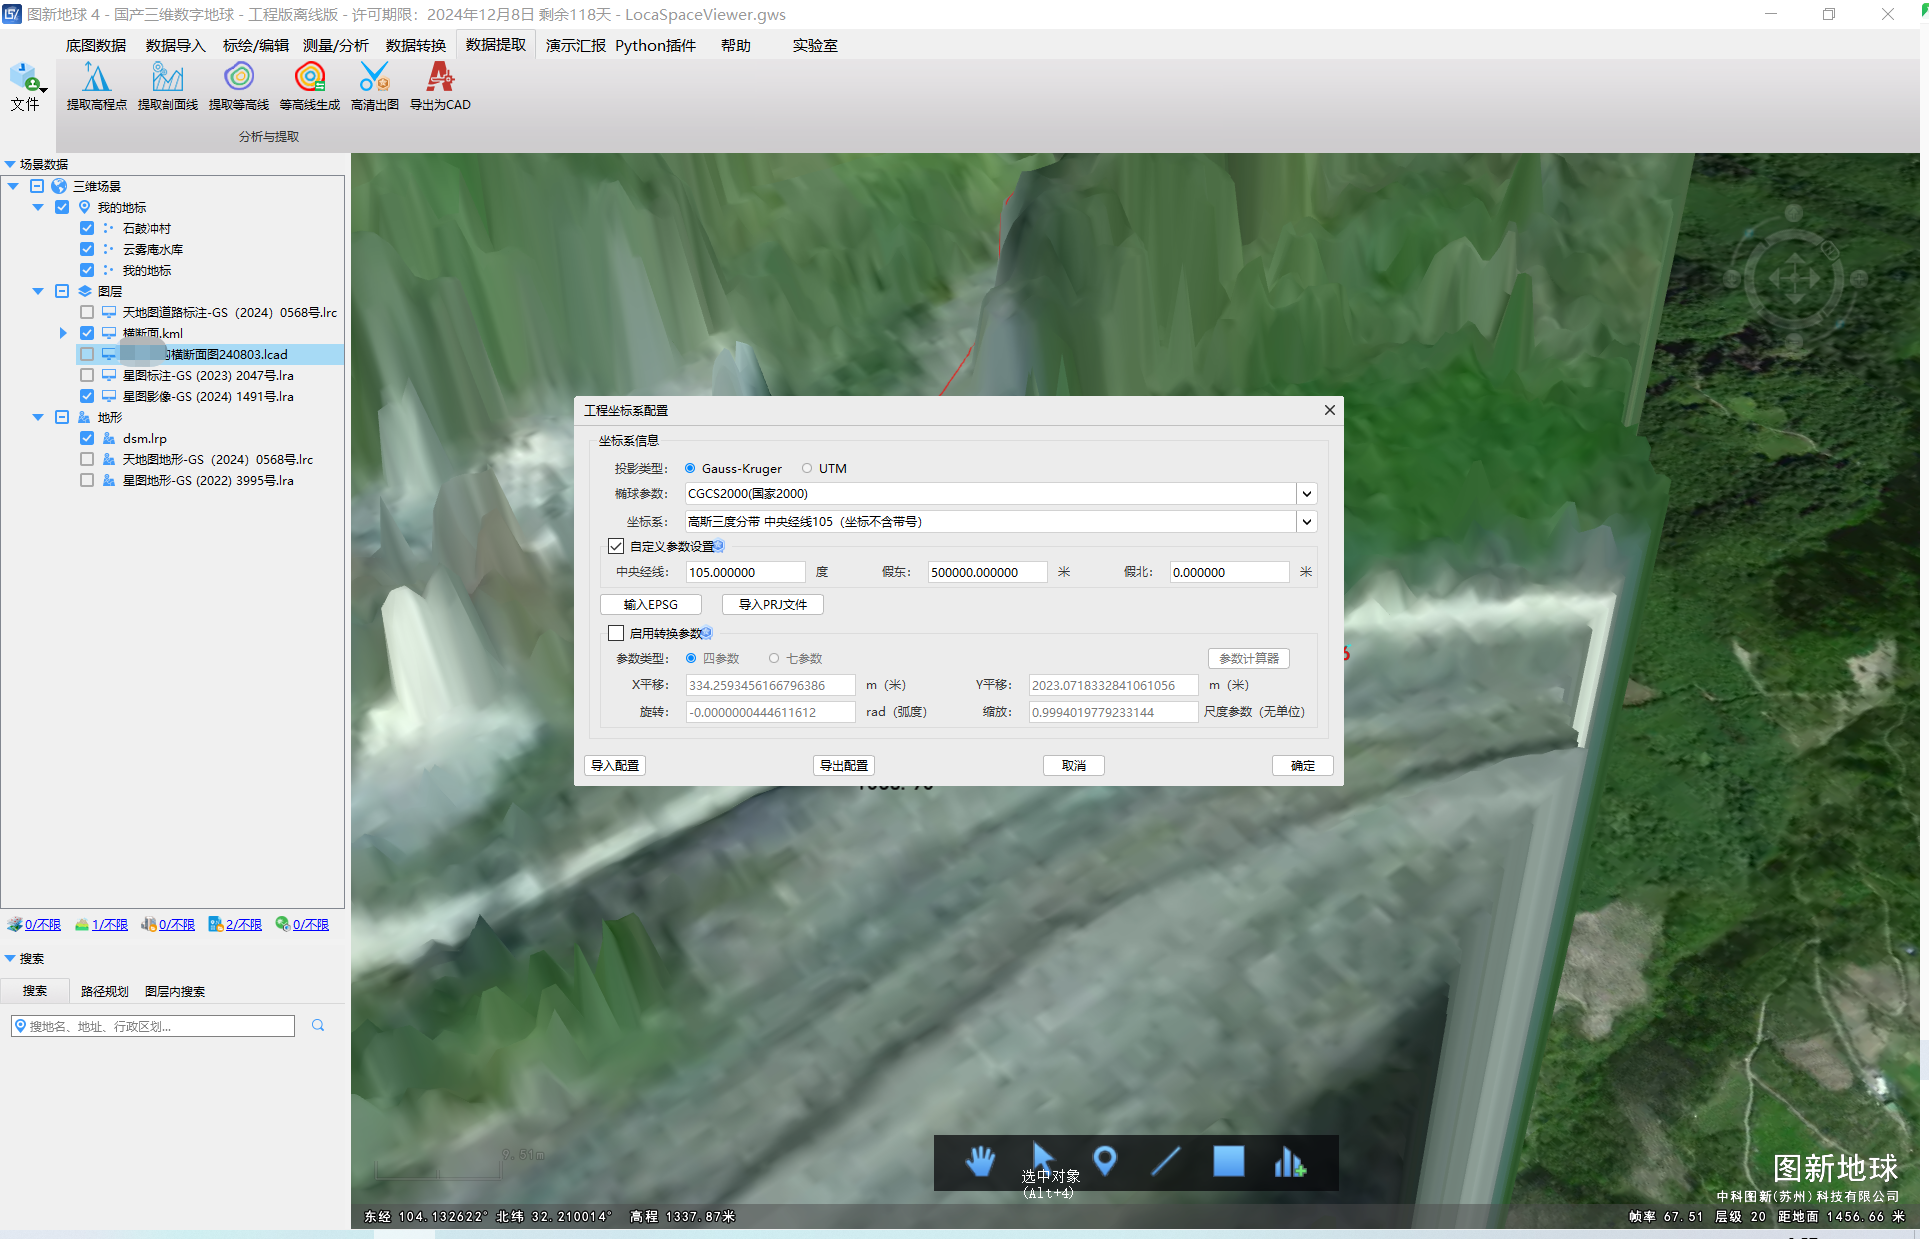This screenshot has height=1239, width=1929.
Task: Select the pan hand tool in bottom toolbar
Action: coord(981,1162)
